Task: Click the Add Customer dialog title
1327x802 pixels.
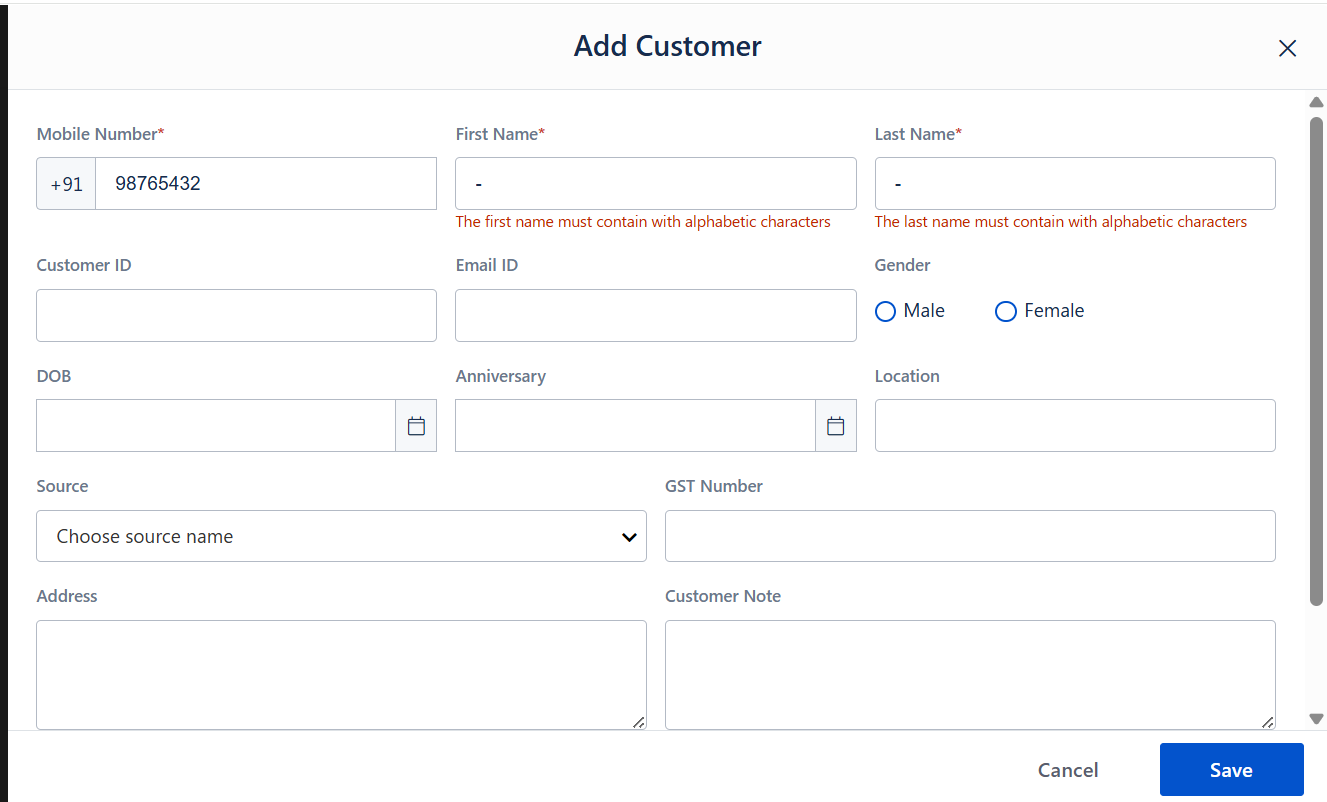Action: coord(667,46)
